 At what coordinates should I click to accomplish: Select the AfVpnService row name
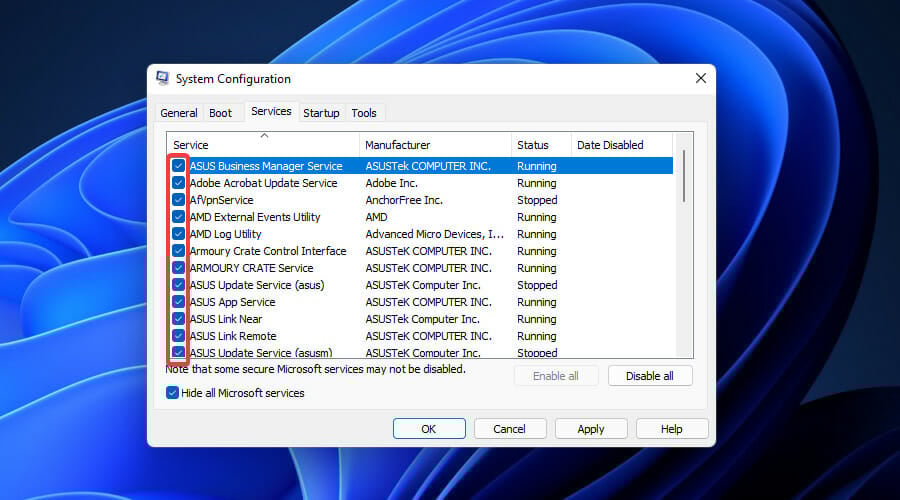(222, 200)
